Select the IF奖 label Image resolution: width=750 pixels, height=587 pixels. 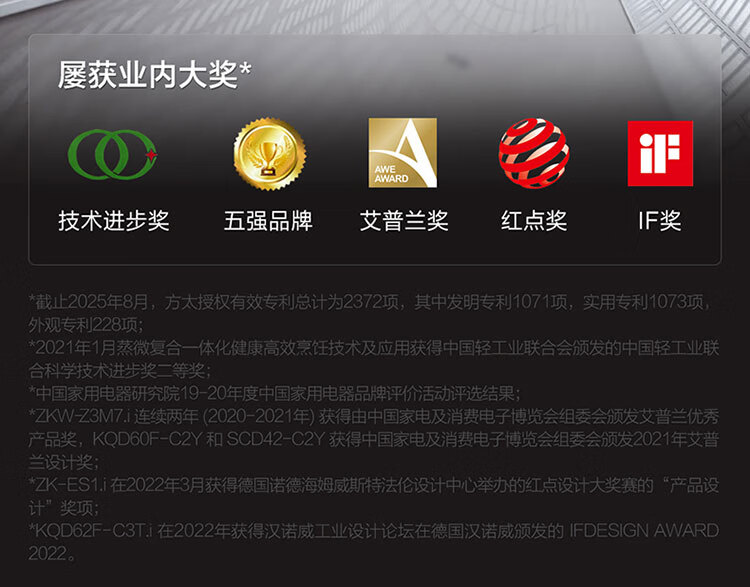(660, 221)
